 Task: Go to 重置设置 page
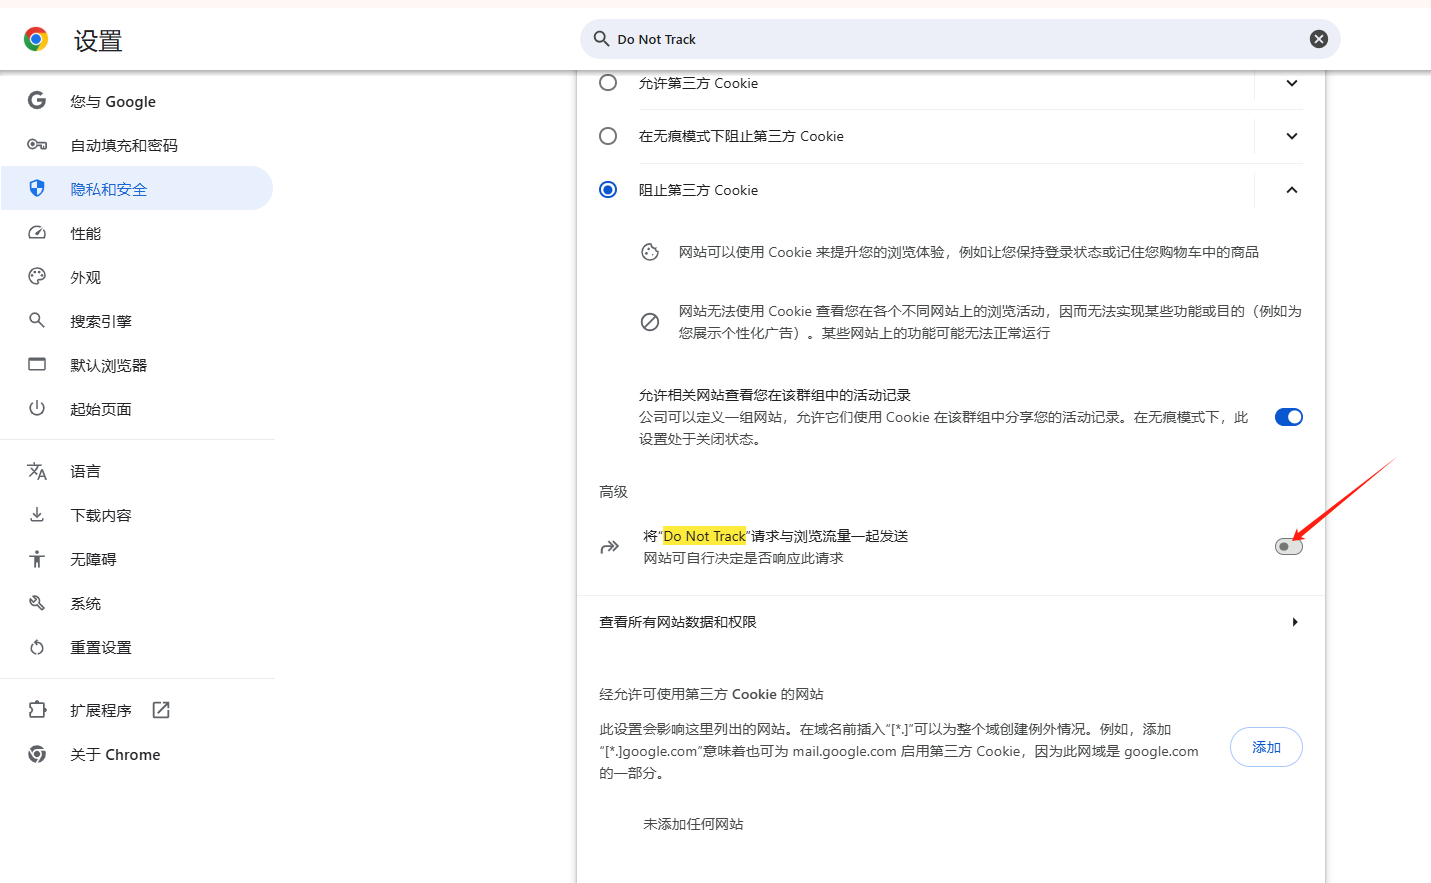pyautogui.click(x=137, y=647)
